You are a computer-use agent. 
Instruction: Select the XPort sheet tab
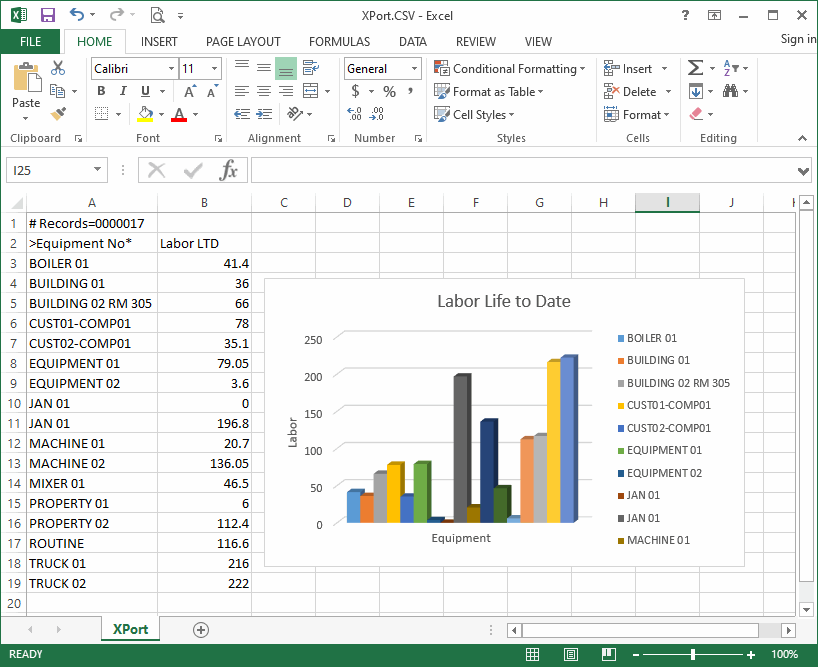pyautogui.click(x=130, y=629)
